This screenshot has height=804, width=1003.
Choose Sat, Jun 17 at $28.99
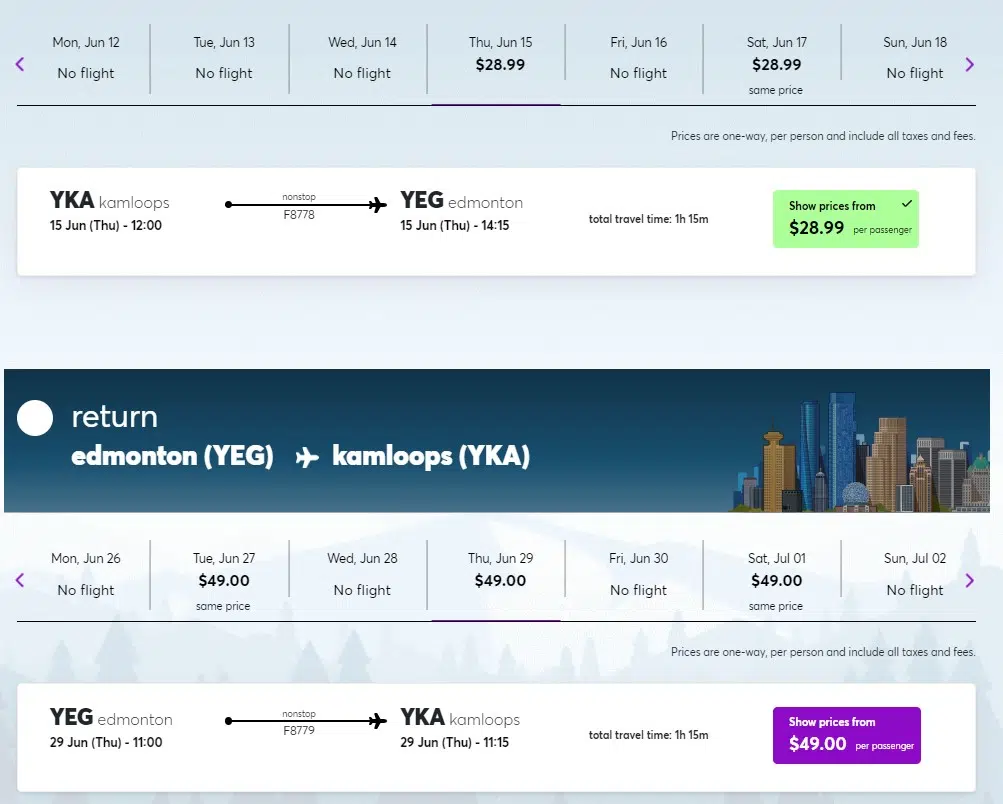point(776,64)
